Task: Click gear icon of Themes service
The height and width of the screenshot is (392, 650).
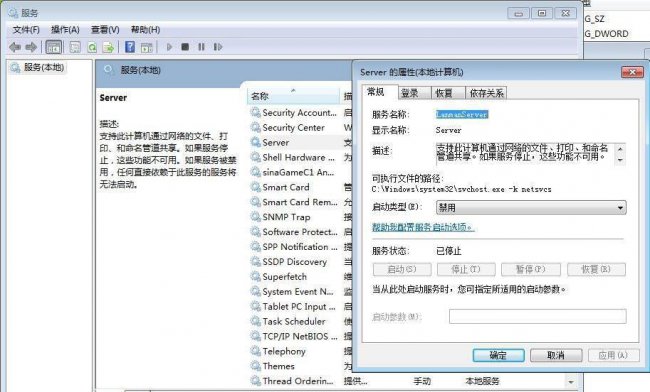Action: tap(255, 366)
